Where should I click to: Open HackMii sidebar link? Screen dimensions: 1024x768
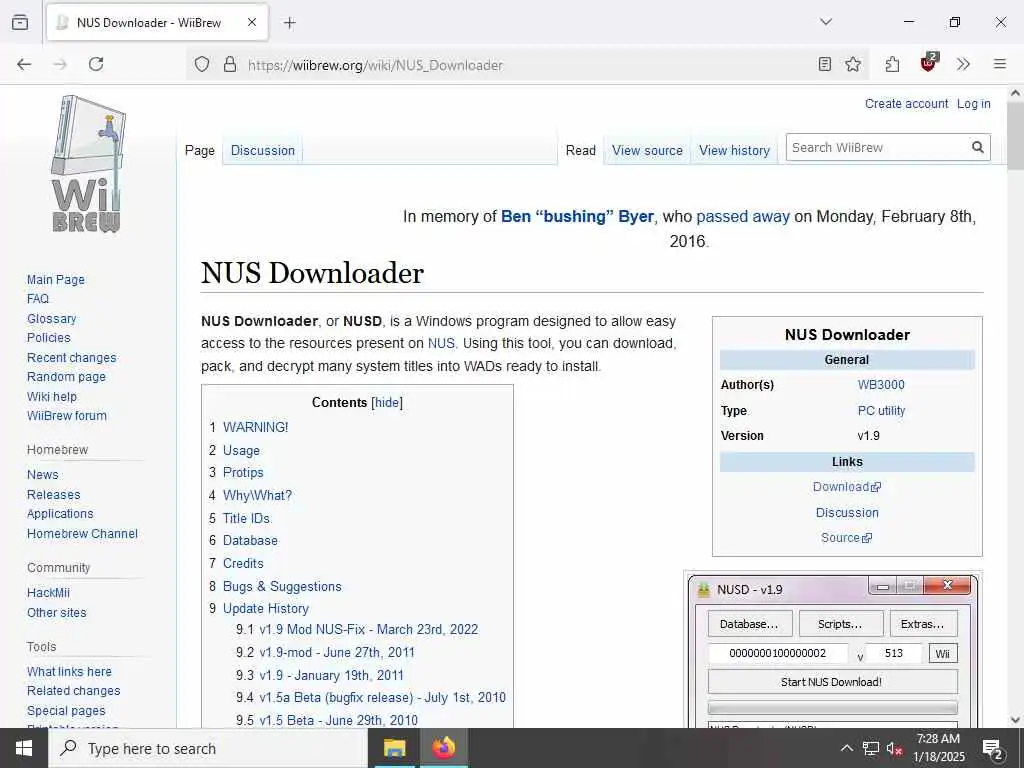(x=48, y=593)
